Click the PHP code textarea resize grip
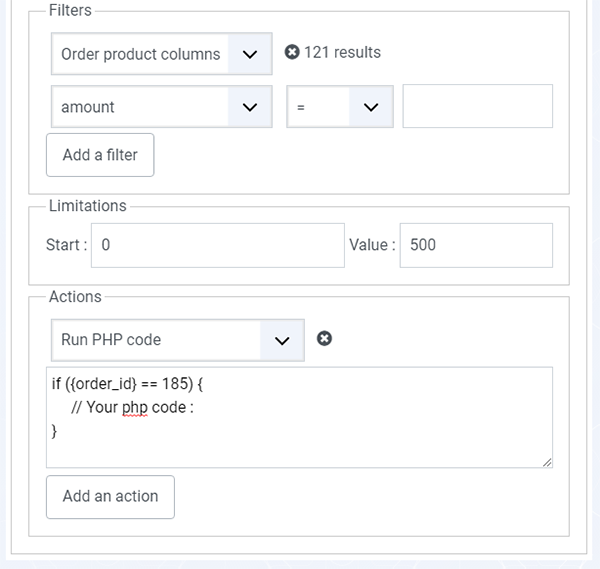This screenshot has height=569, width=600. tap(547, 462)
